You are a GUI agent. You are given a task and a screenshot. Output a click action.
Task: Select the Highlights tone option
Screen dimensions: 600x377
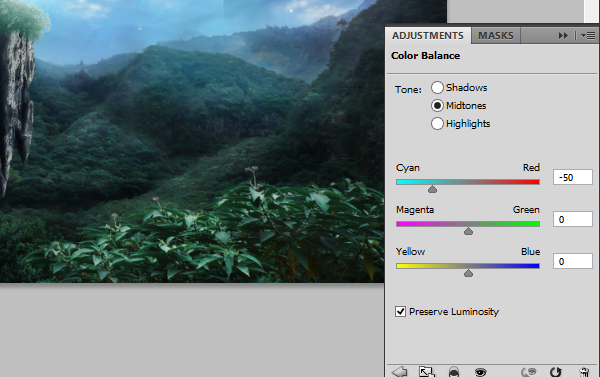pyautogui.click(x=437, y=124)
